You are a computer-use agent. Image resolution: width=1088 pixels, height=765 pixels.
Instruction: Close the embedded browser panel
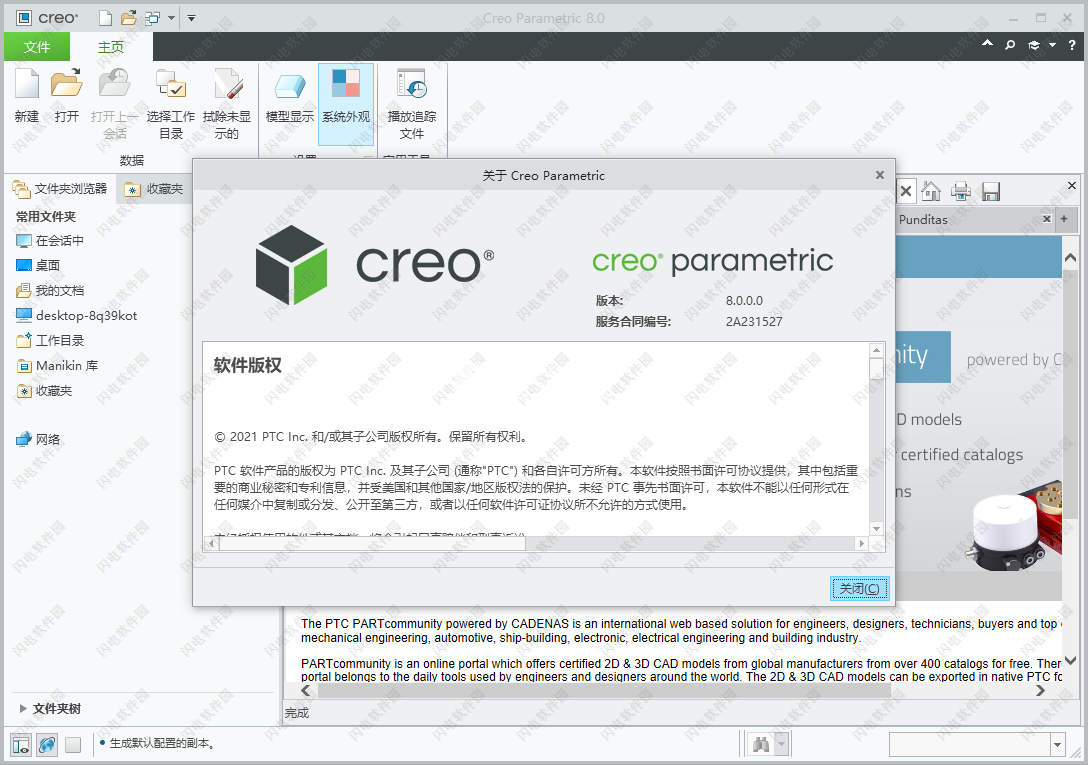click(1072, 185)
